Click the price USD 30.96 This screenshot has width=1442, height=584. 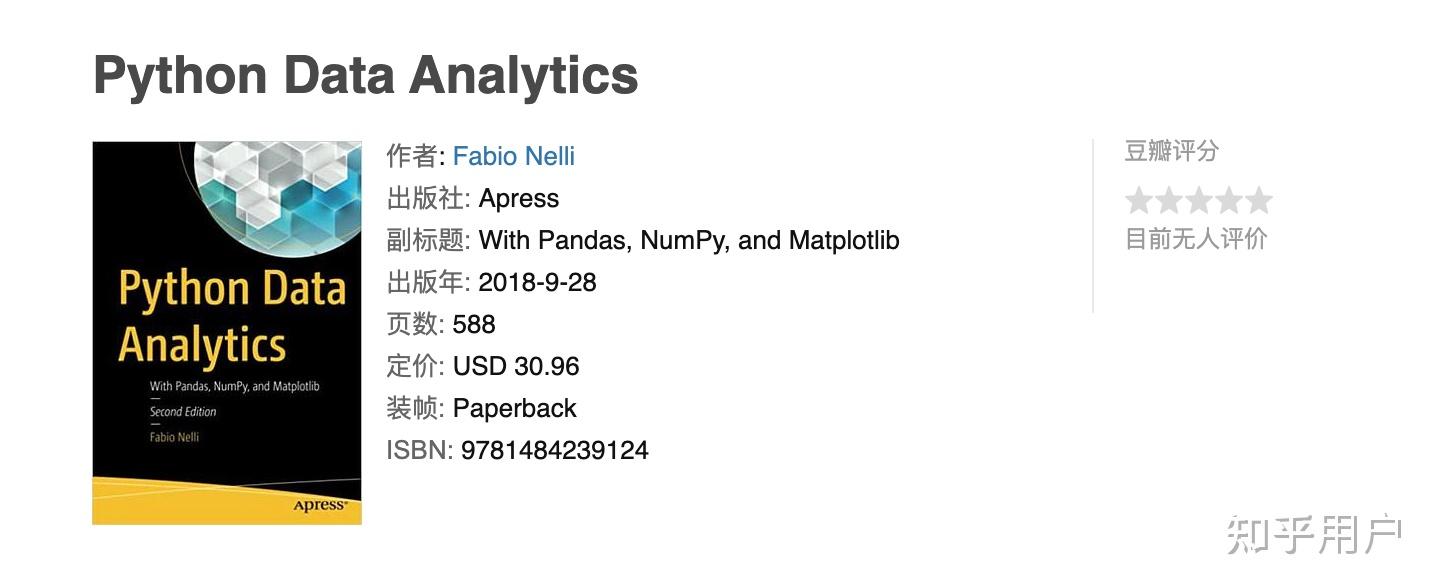point(516,366)
